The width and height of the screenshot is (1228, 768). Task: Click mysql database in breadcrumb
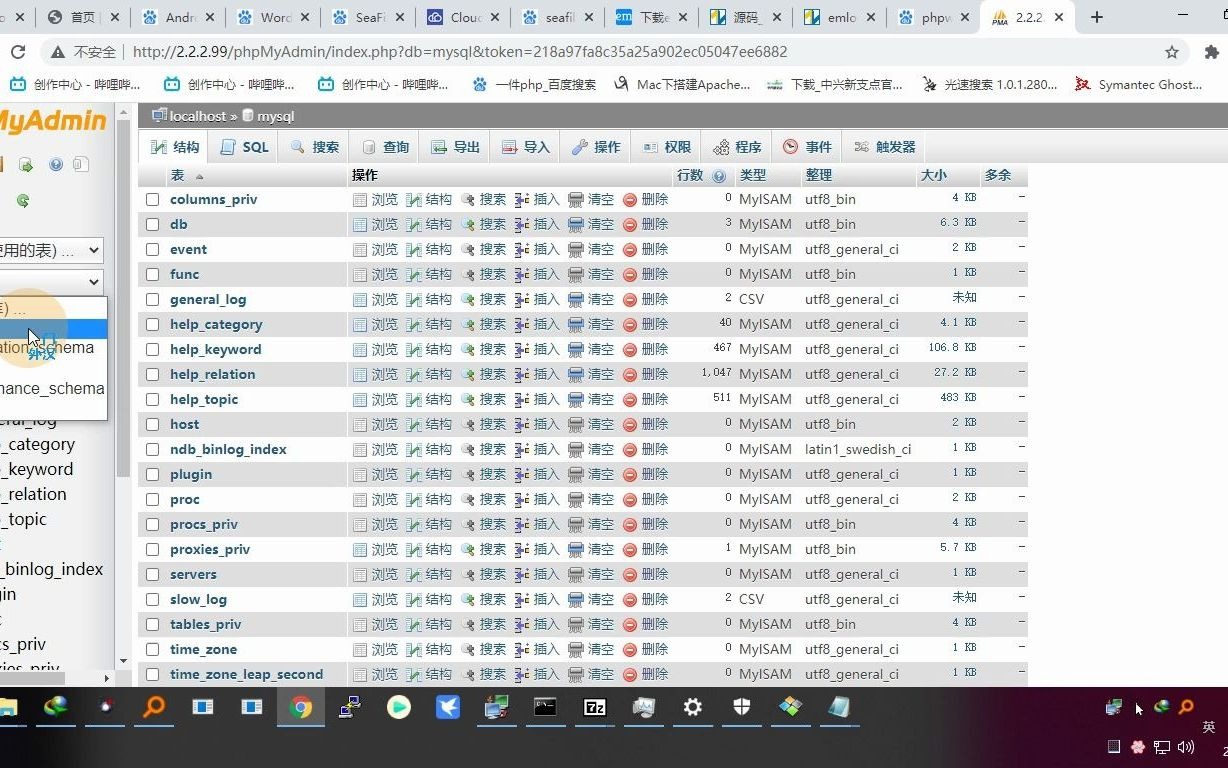275,116
